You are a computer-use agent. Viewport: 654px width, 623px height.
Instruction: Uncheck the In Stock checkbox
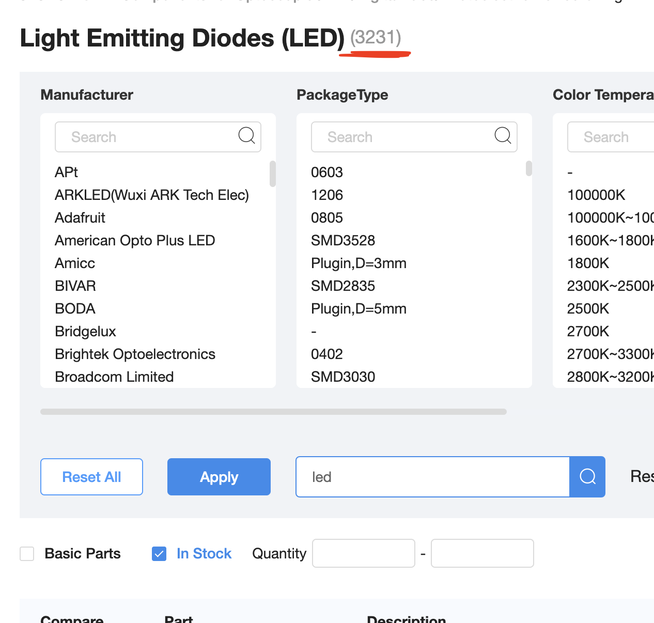pyautogui.click(x=159, y=554)
